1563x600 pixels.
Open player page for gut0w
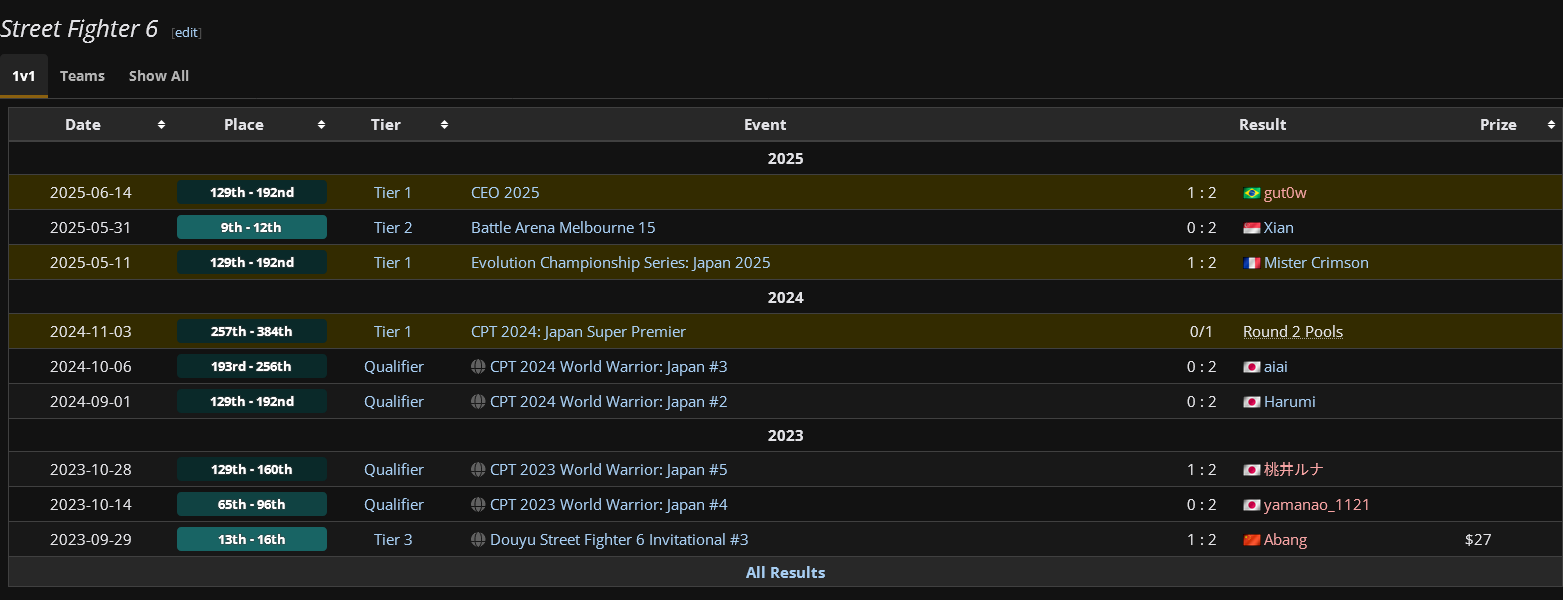click(1285, 193)
